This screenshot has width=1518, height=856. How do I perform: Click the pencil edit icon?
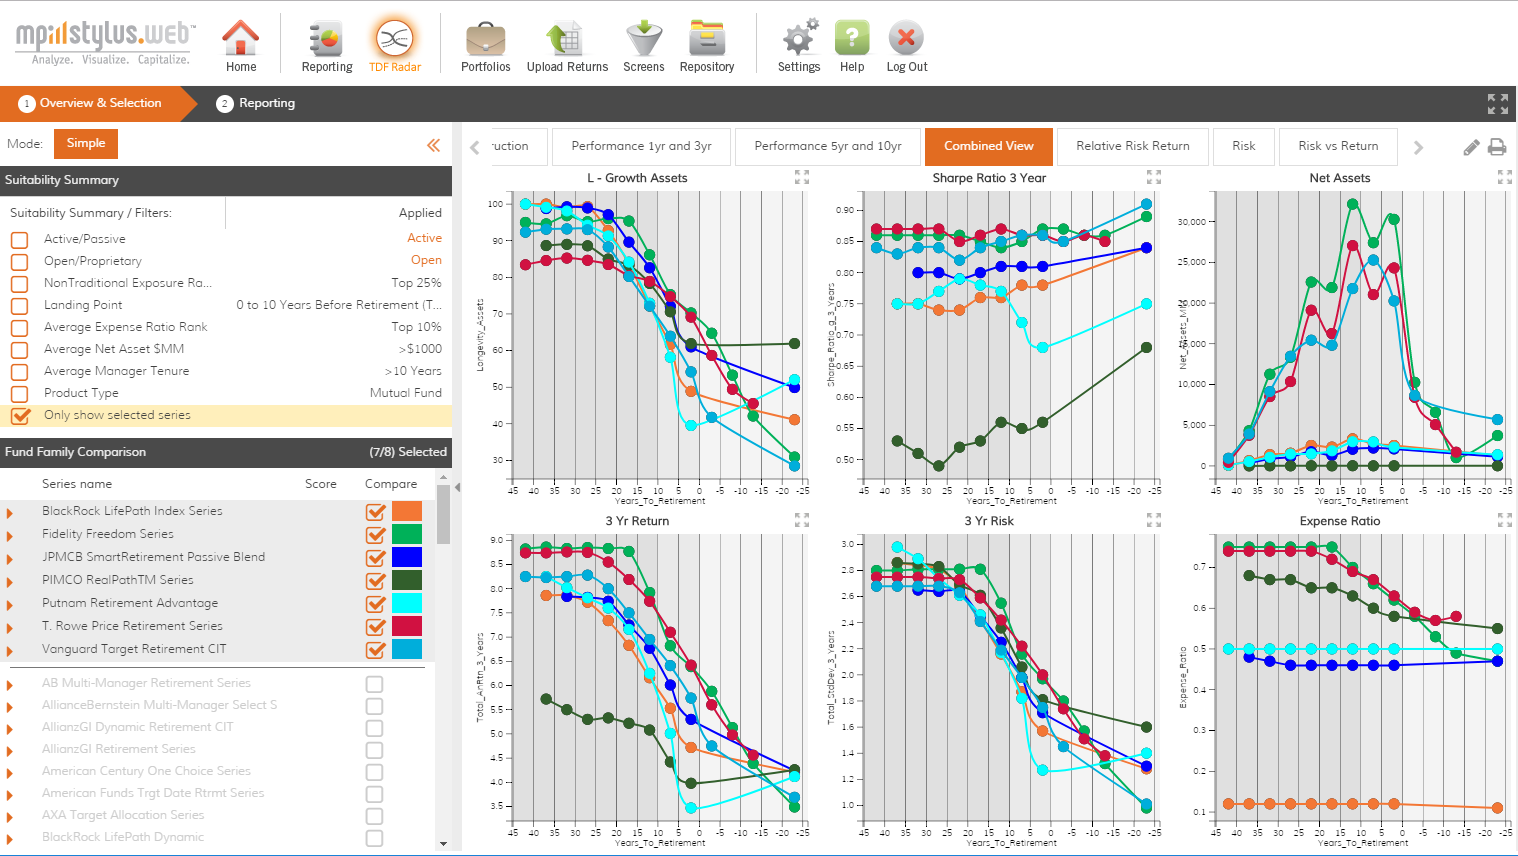(x=1471, y=147)
